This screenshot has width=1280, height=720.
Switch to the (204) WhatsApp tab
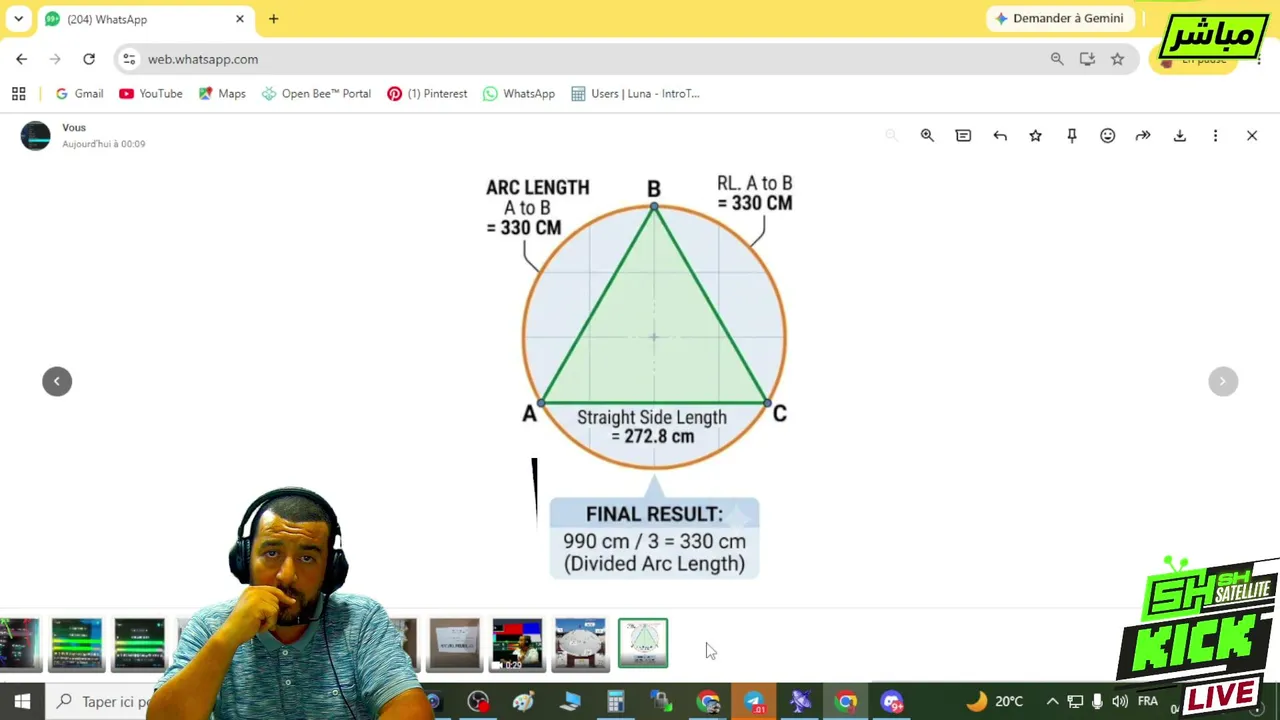pyautogui.click(x=145, y=19)
